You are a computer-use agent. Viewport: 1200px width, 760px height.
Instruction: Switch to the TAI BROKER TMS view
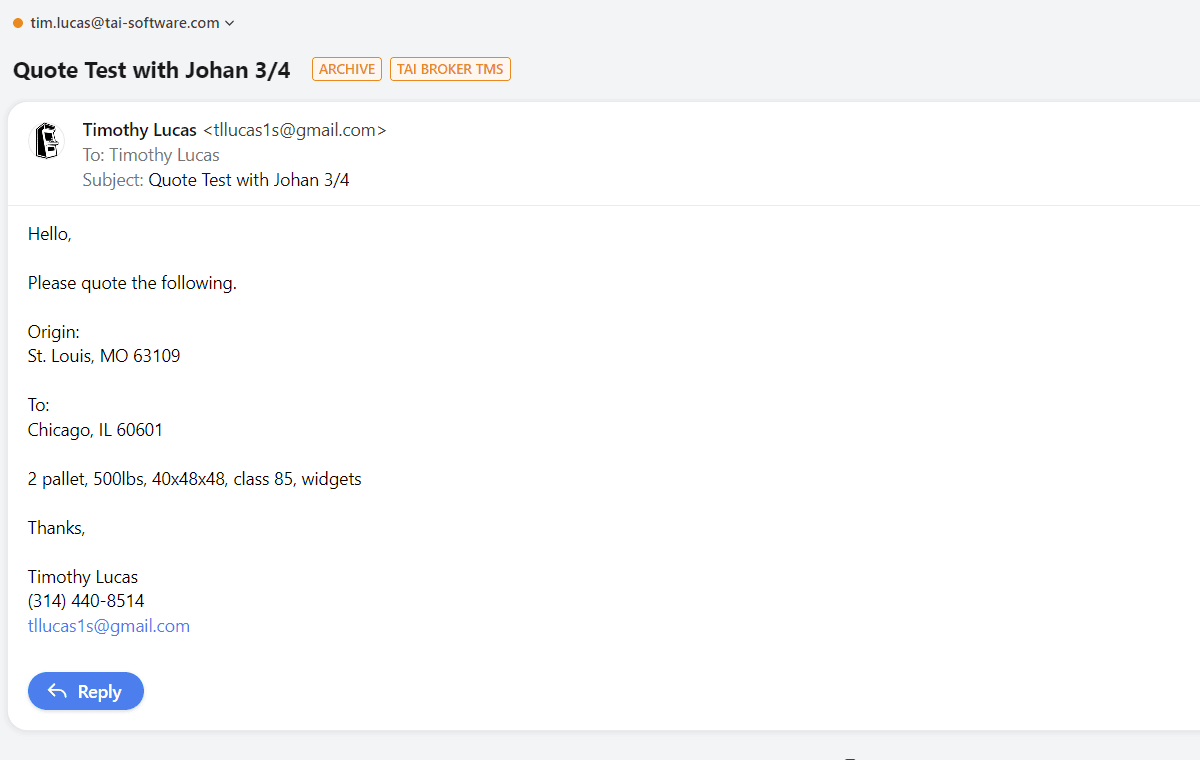(450, 69)
